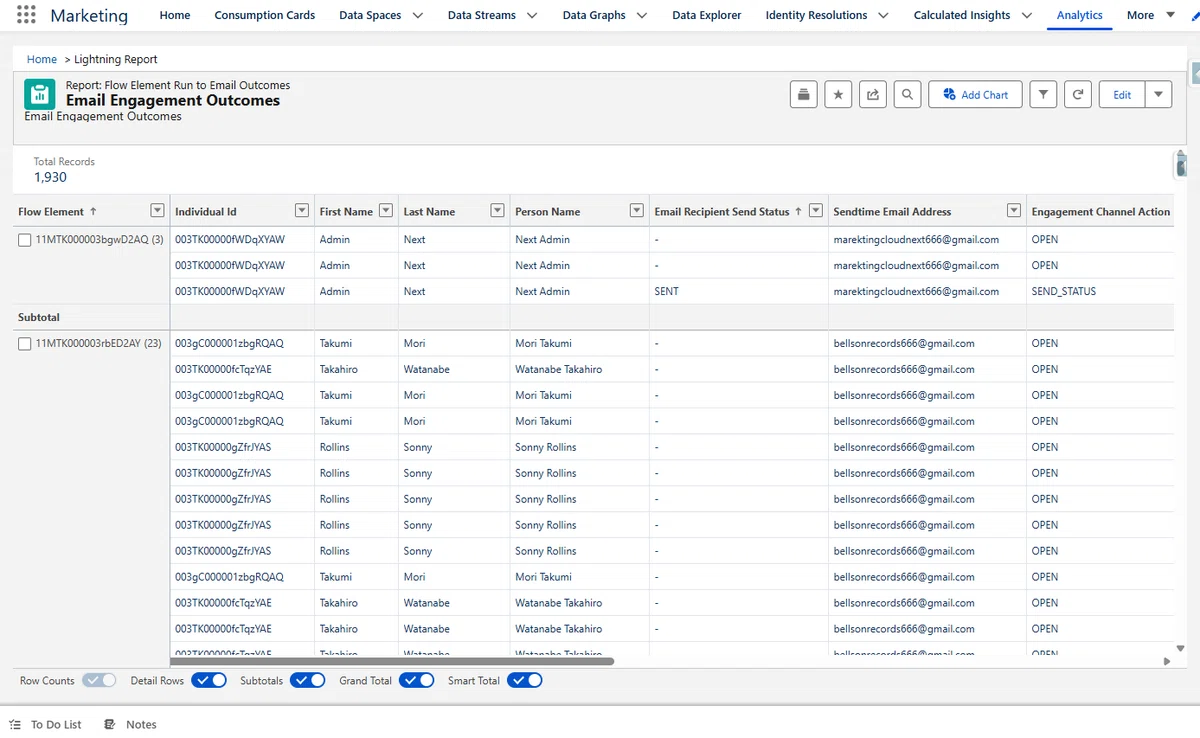Expand the Identity Resolutions nav chevron
The image size is (1200, 738).
click(883, 15)
